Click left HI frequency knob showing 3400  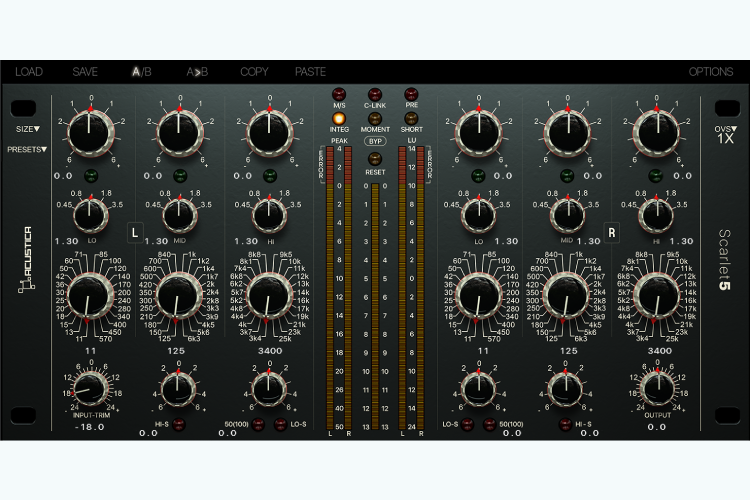pos(269,296)
